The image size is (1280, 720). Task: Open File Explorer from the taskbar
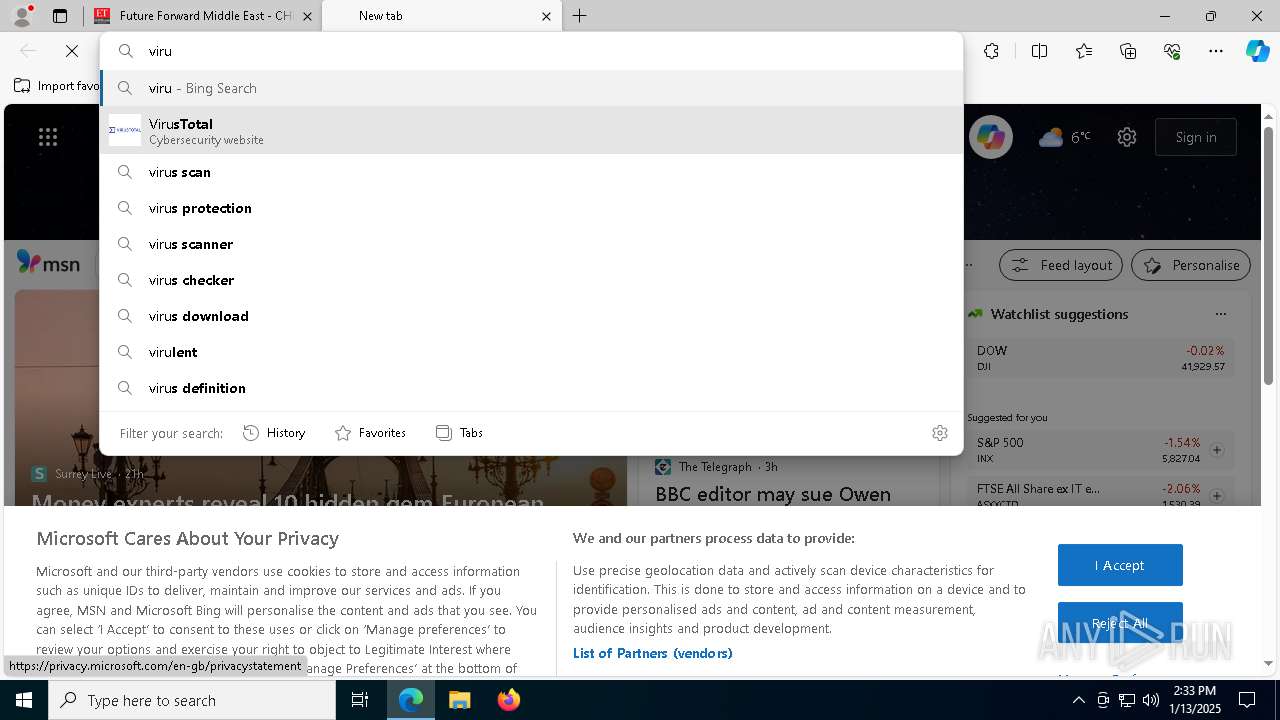click(x=459, y=700)
